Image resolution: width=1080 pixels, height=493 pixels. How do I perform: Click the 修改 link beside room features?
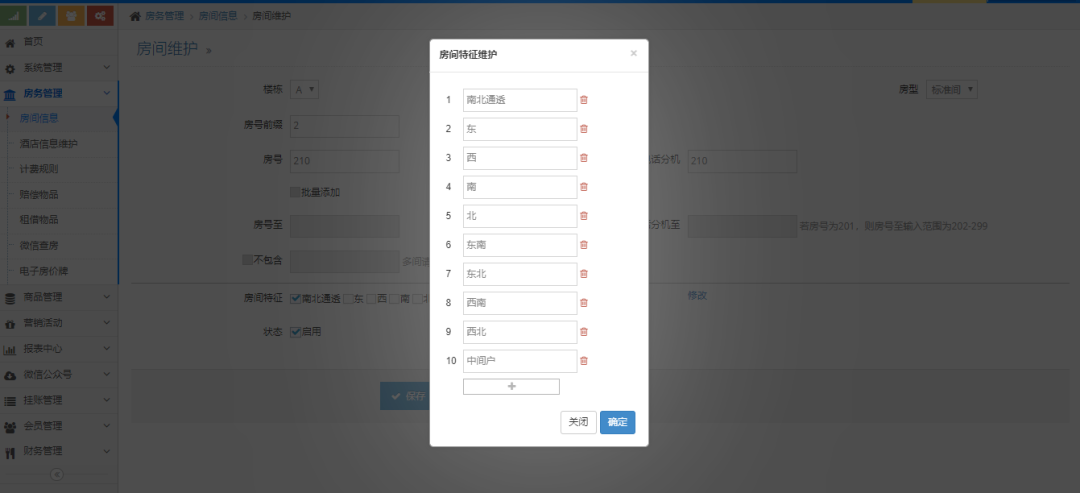pos(697,295)
